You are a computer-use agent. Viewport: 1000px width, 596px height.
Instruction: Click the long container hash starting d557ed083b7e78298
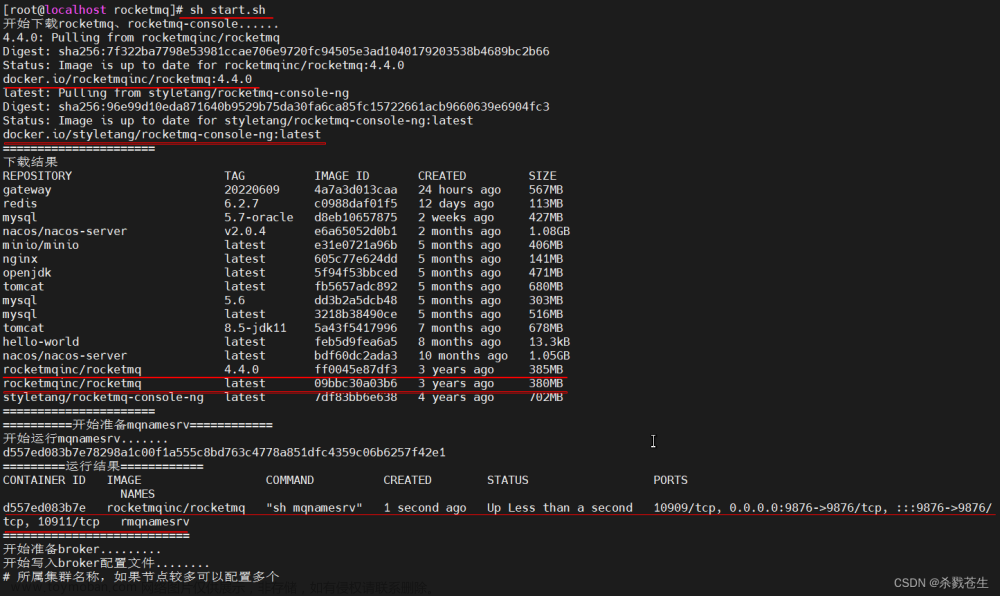(224, 453)
